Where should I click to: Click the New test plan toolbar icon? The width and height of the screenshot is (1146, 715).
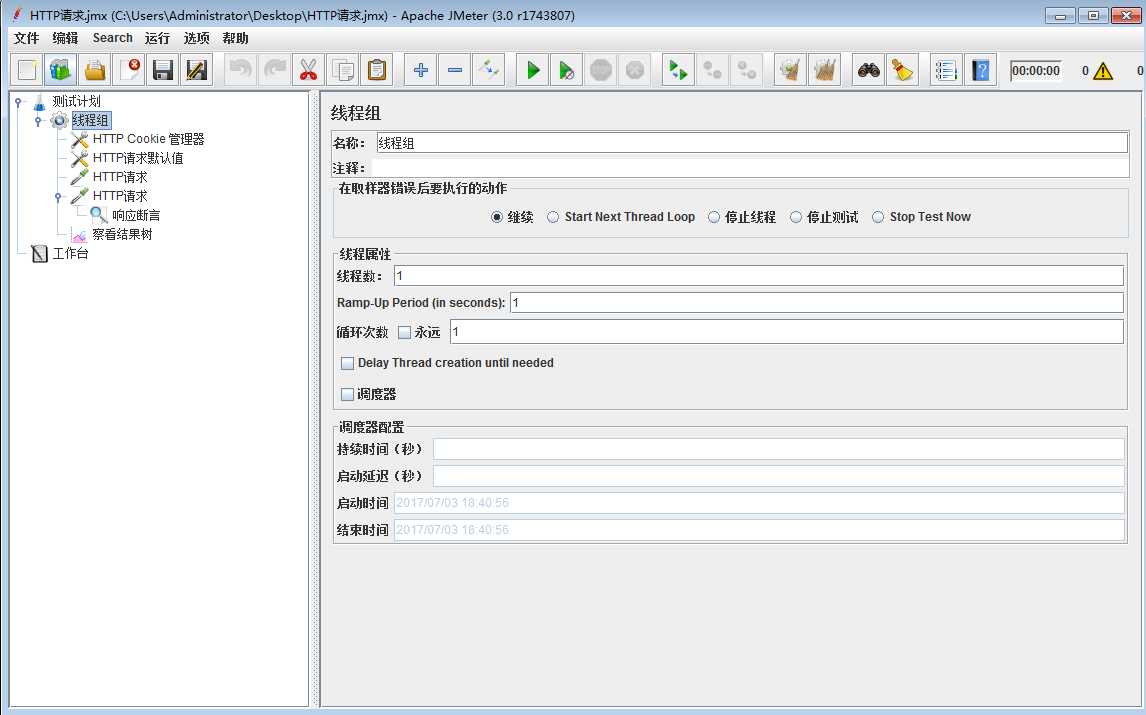(27, 70)
